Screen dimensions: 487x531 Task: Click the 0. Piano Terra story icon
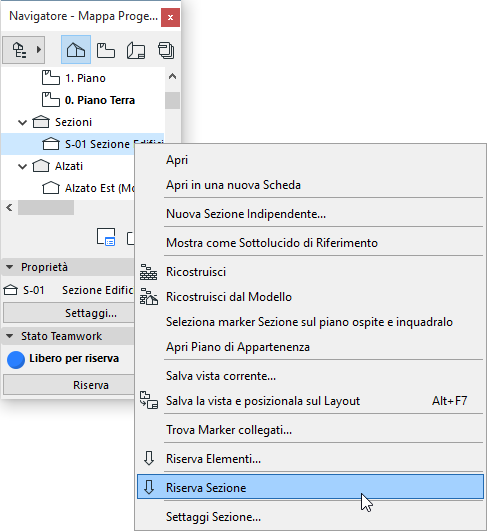[51, 100]
